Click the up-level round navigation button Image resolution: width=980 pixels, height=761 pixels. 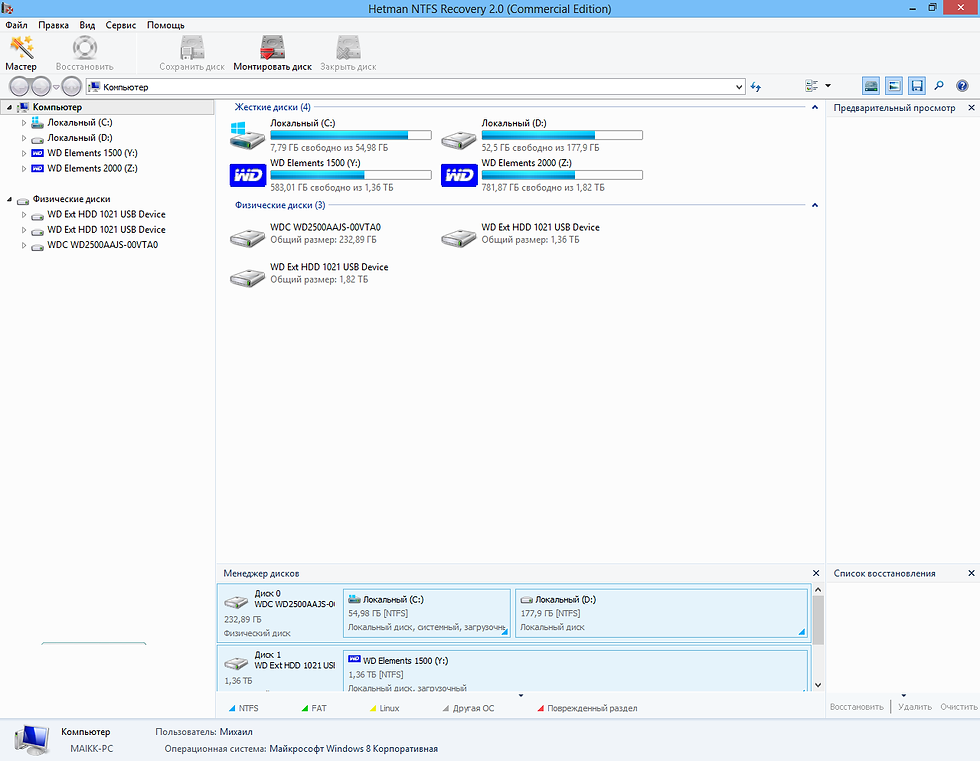coord(72,86)
